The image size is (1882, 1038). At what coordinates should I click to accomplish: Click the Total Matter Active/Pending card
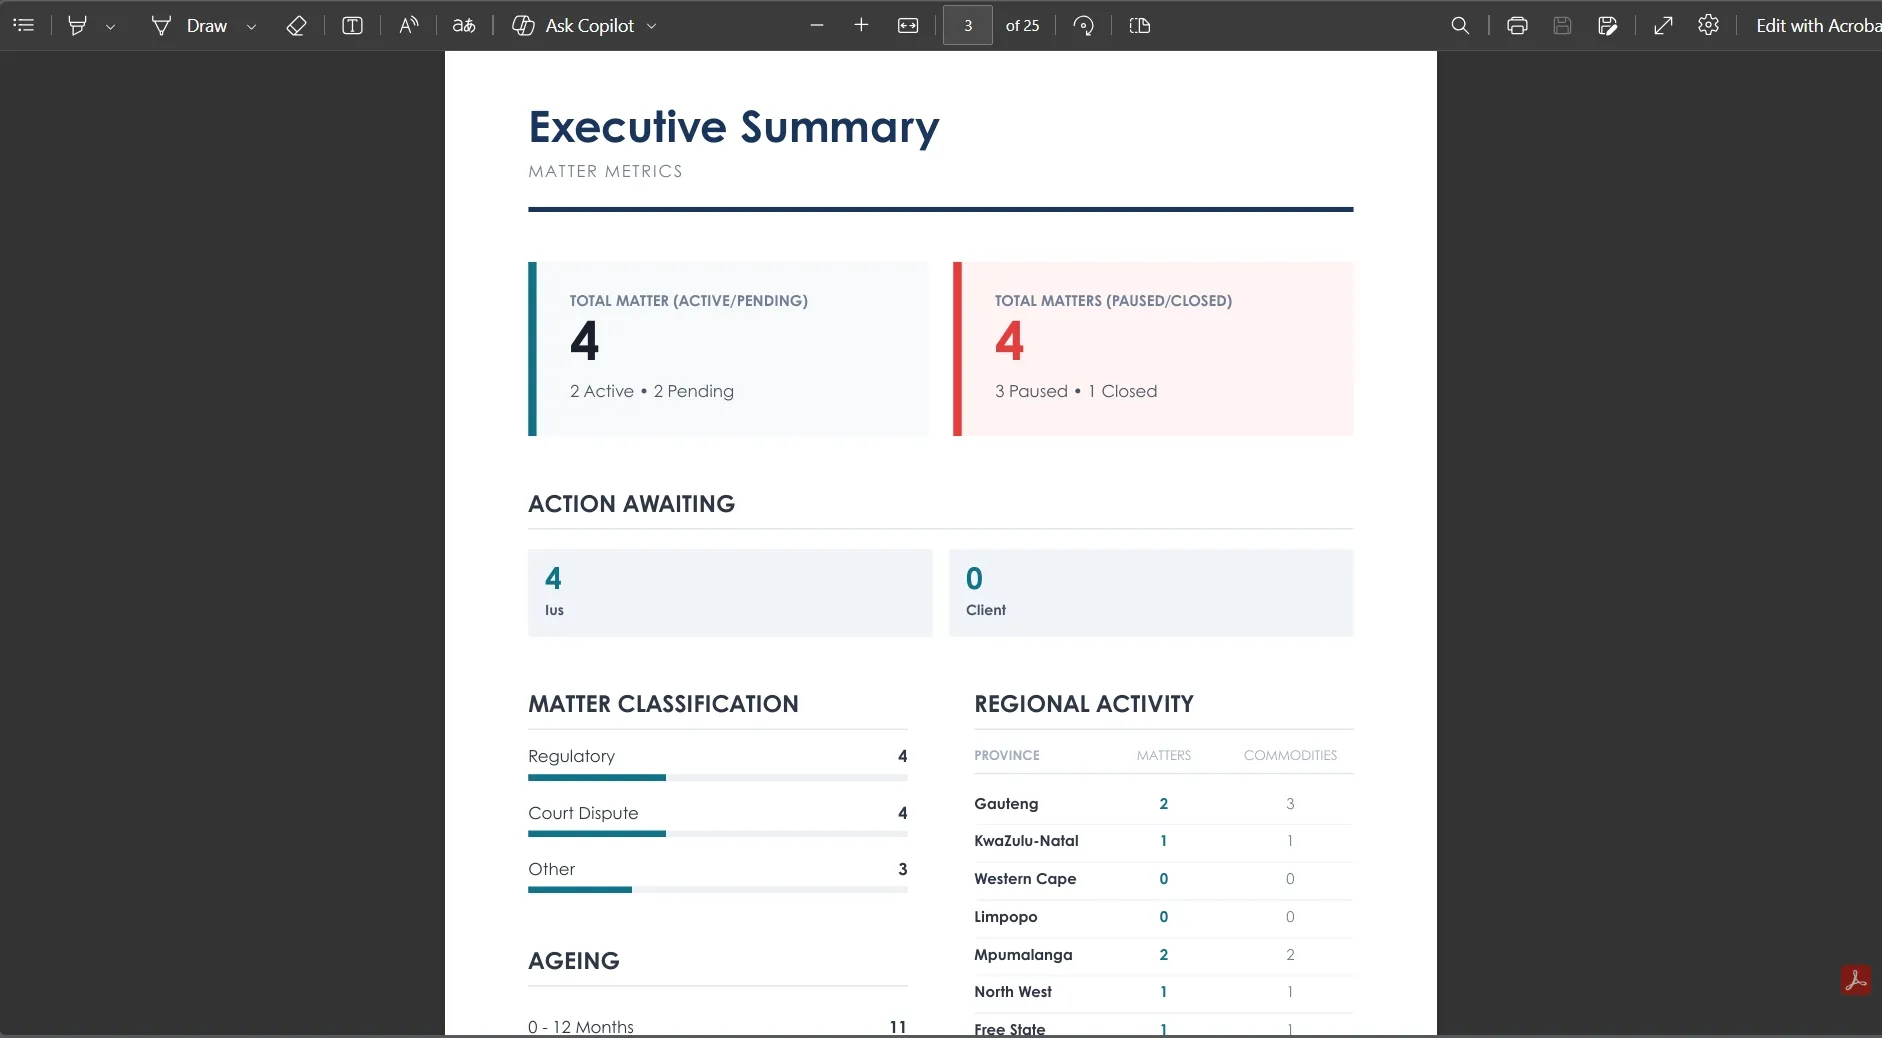pyautogui.click(x=728, y=349)
